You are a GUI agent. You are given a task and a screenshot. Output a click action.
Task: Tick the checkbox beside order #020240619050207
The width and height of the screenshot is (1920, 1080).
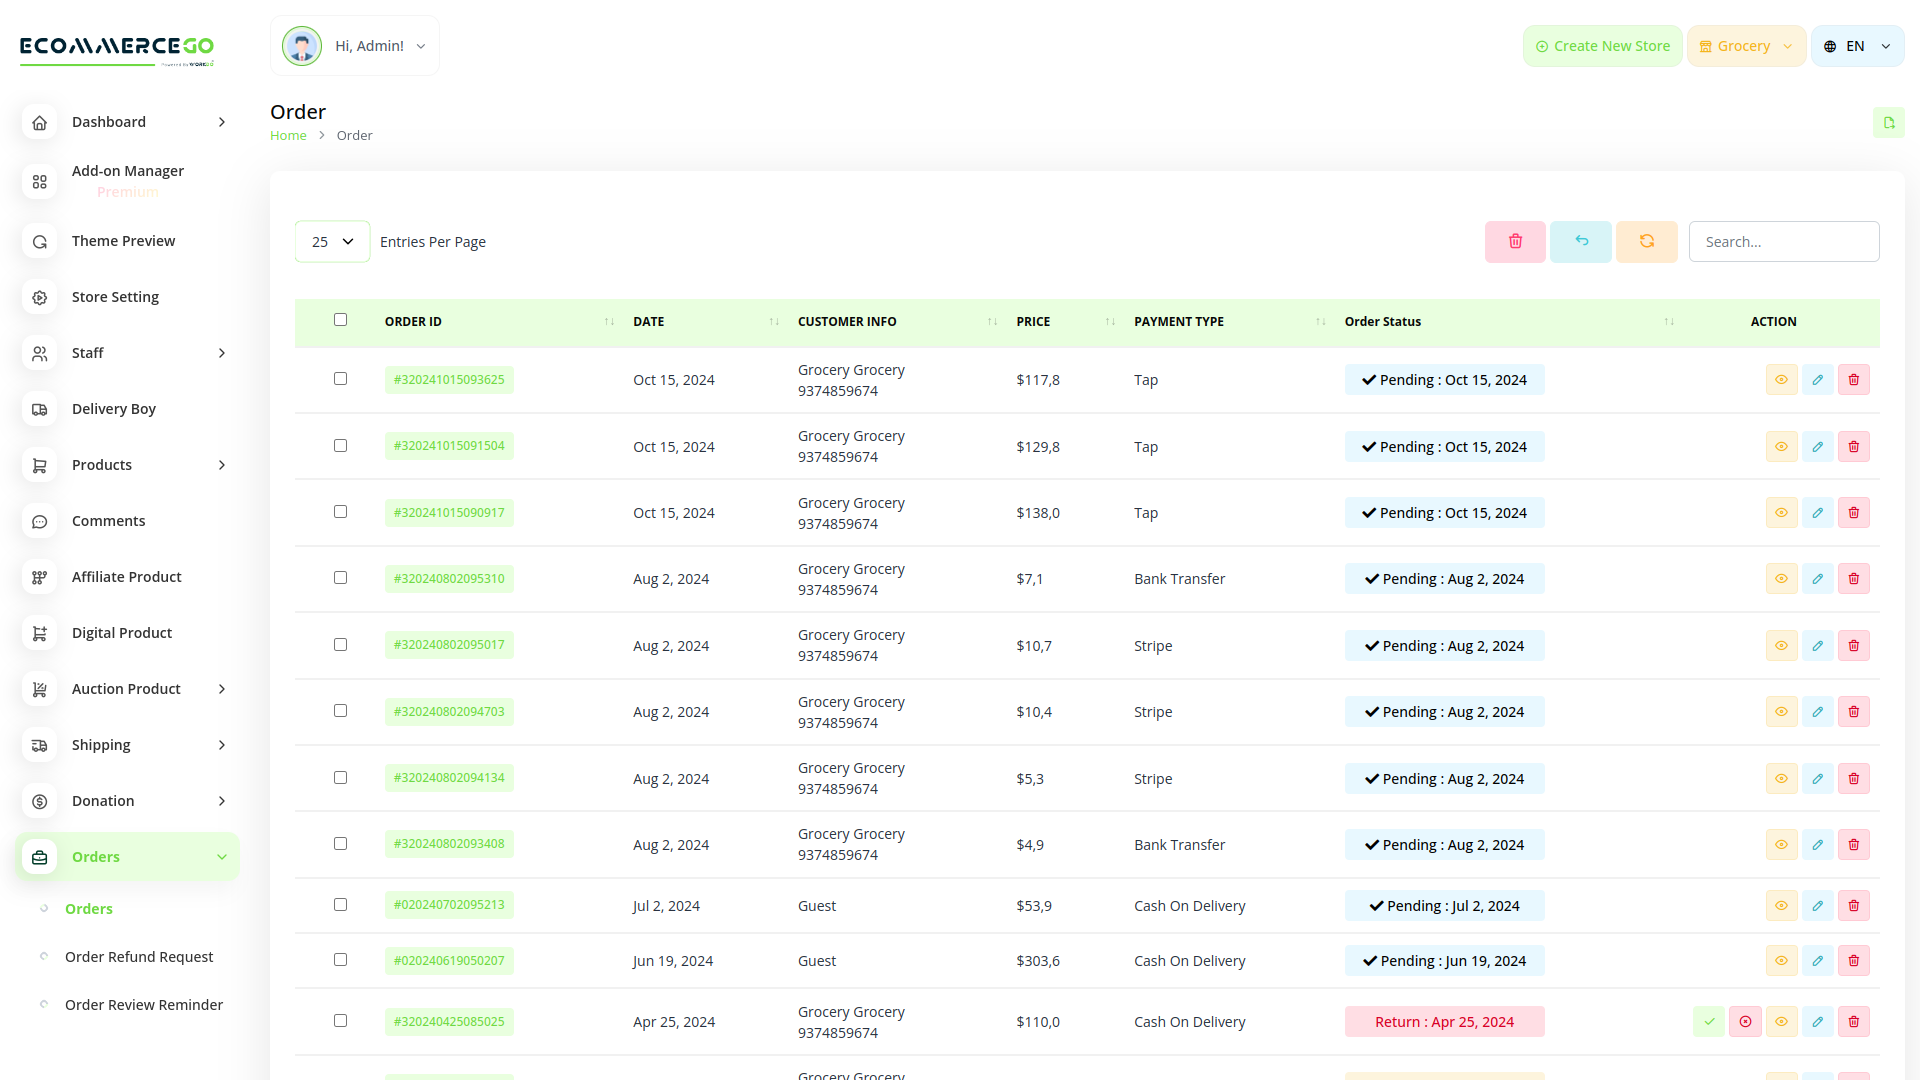click(340, 959)
